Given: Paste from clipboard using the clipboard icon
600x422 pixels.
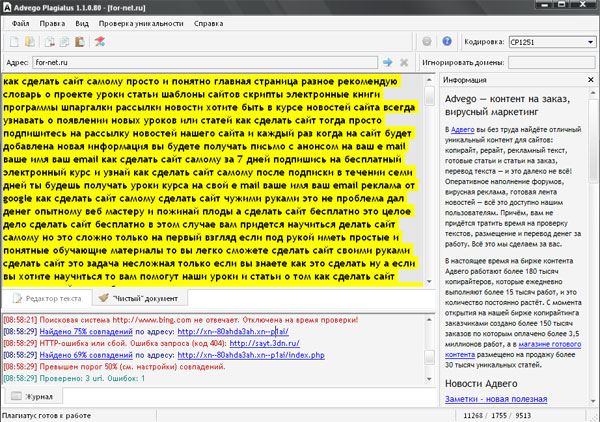Looking at the screenshot, I should pos(80,42).
